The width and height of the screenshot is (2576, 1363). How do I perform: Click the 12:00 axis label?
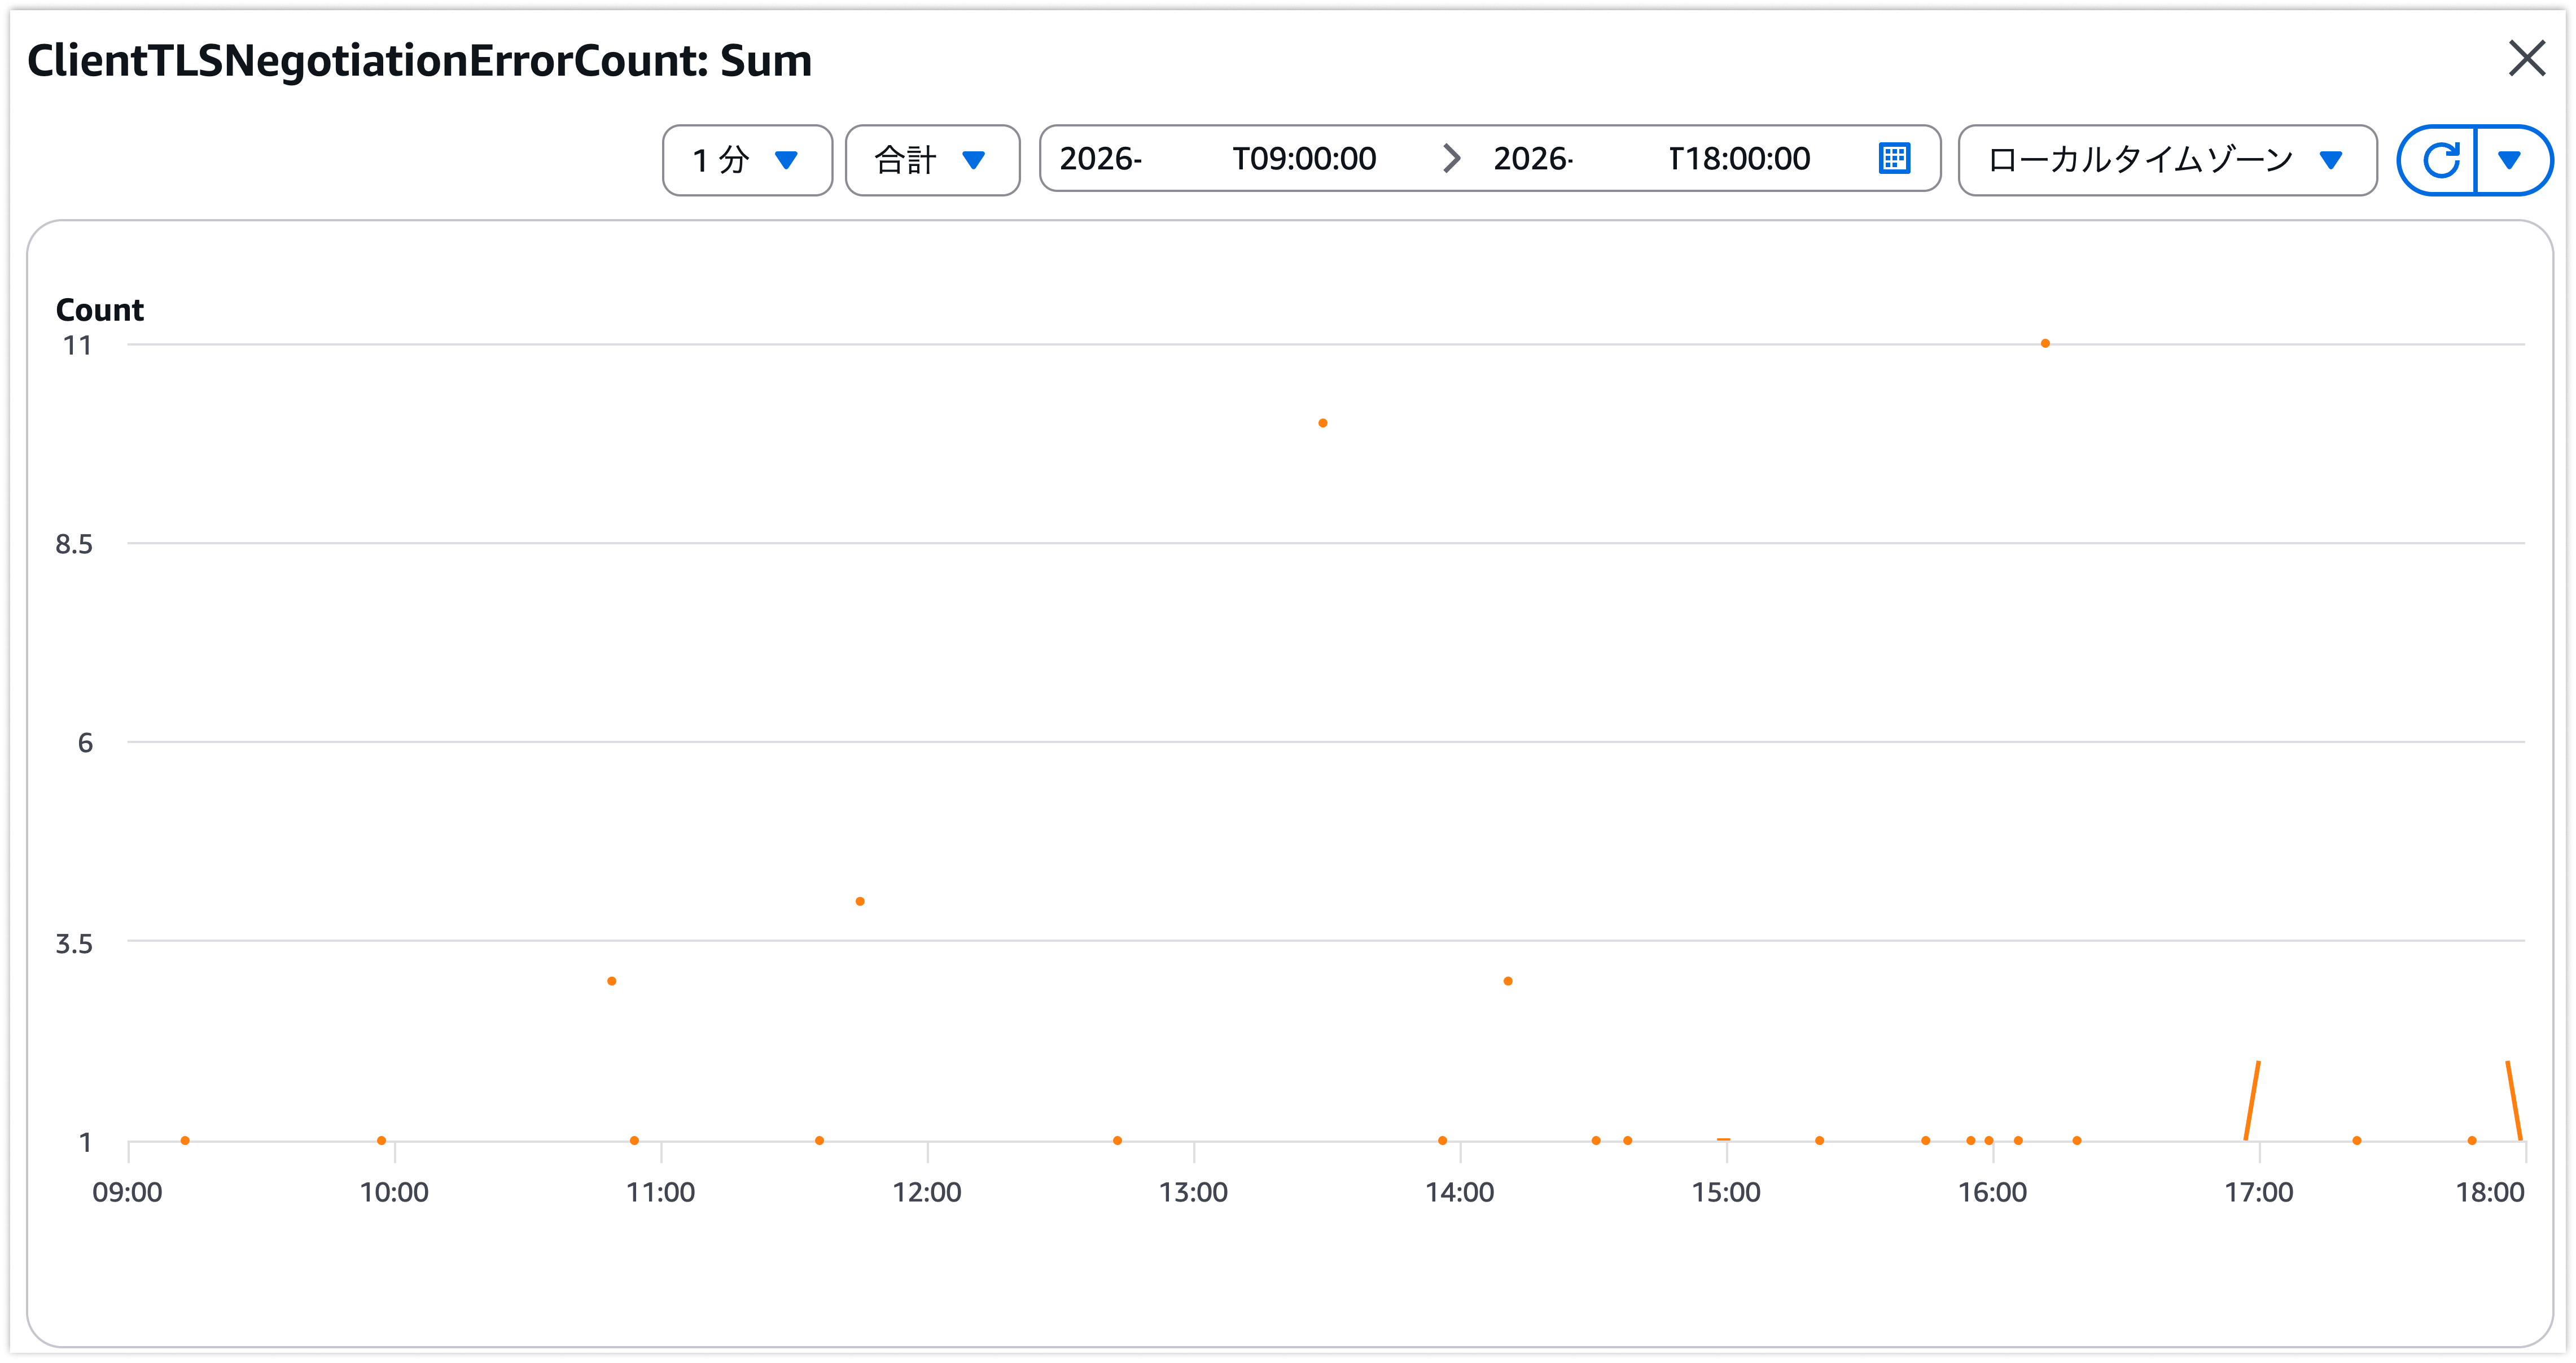point(926,1192)
